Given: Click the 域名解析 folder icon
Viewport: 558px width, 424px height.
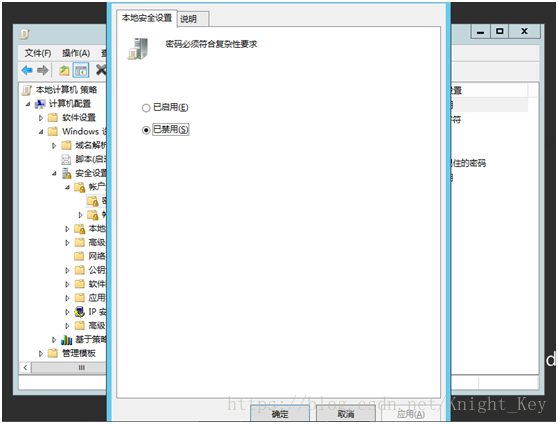Looking at the screenshot, I should [x=66, y=145].
